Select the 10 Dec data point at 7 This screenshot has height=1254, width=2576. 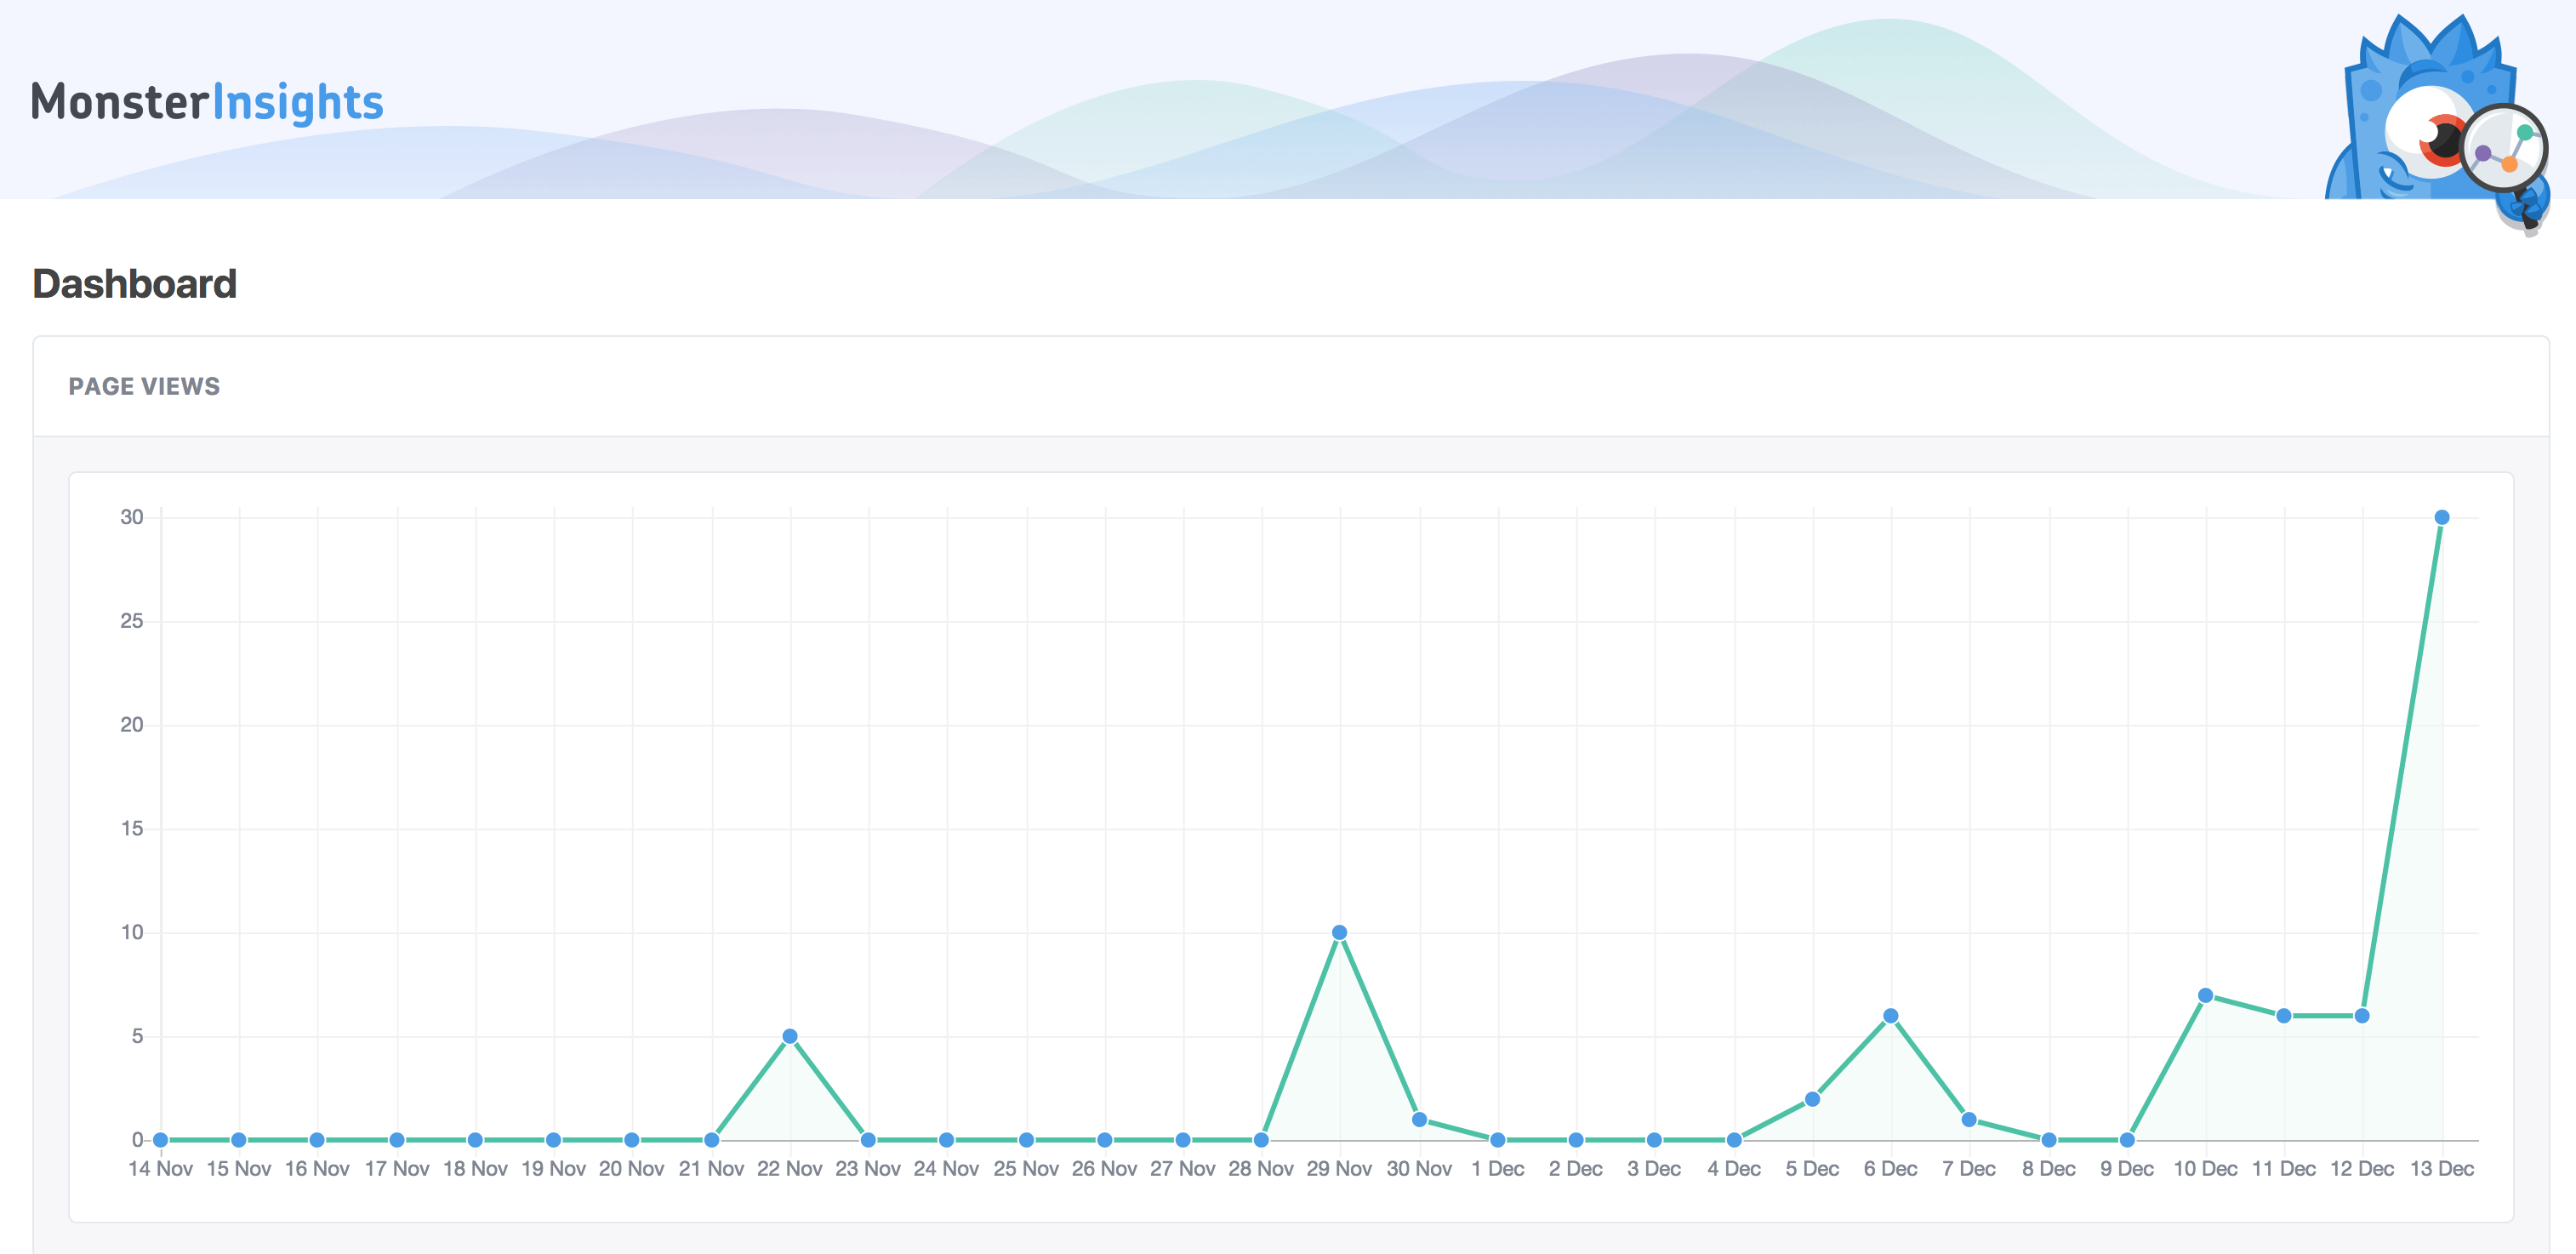[2206, 995]
